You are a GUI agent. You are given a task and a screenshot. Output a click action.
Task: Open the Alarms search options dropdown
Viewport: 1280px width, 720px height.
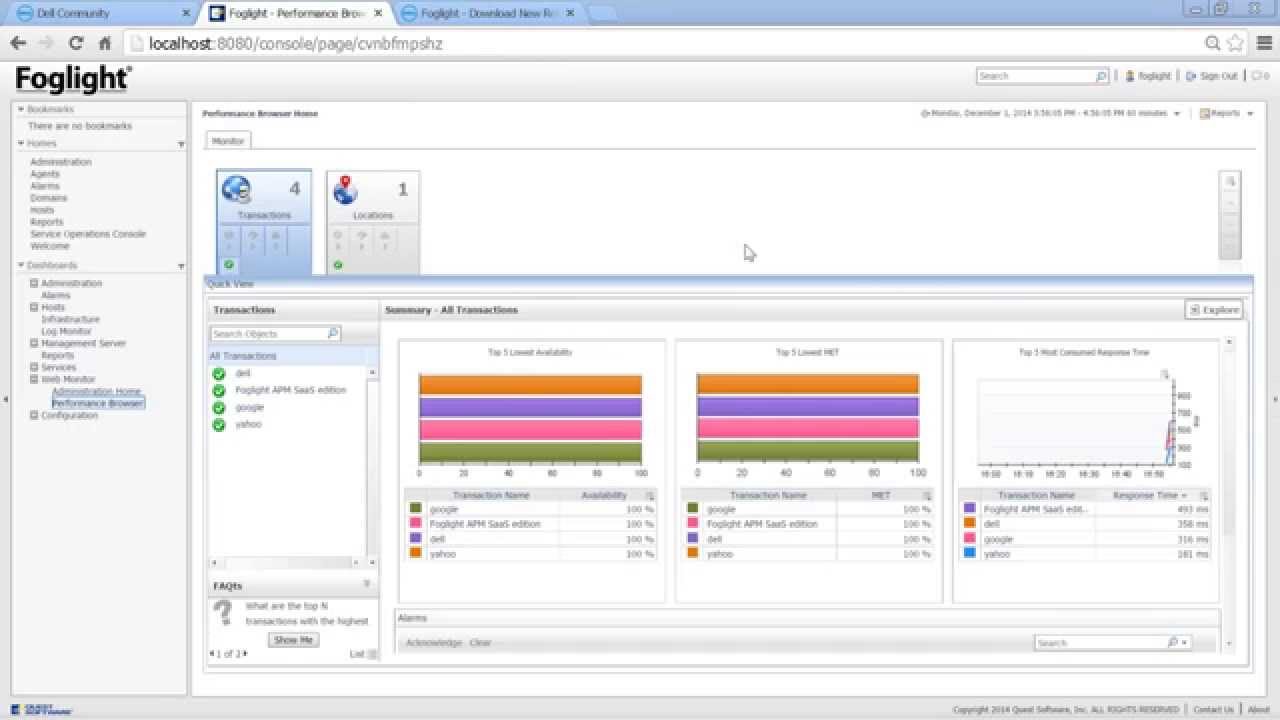coord(1185,643)
